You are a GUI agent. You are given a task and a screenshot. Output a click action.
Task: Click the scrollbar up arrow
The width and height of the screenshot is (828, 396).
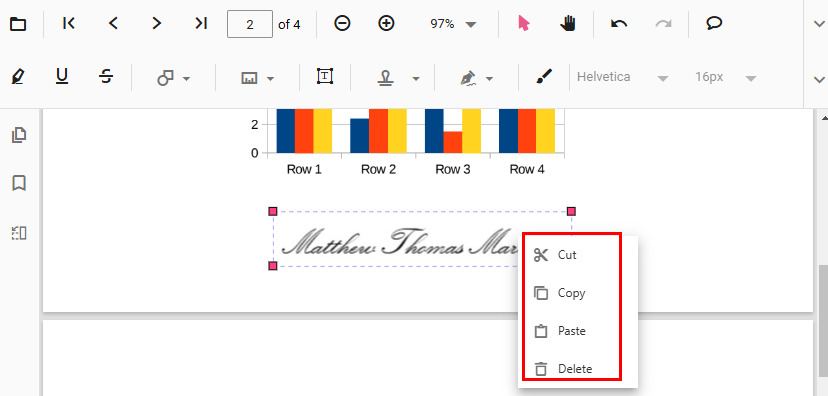tap(823, 117)
